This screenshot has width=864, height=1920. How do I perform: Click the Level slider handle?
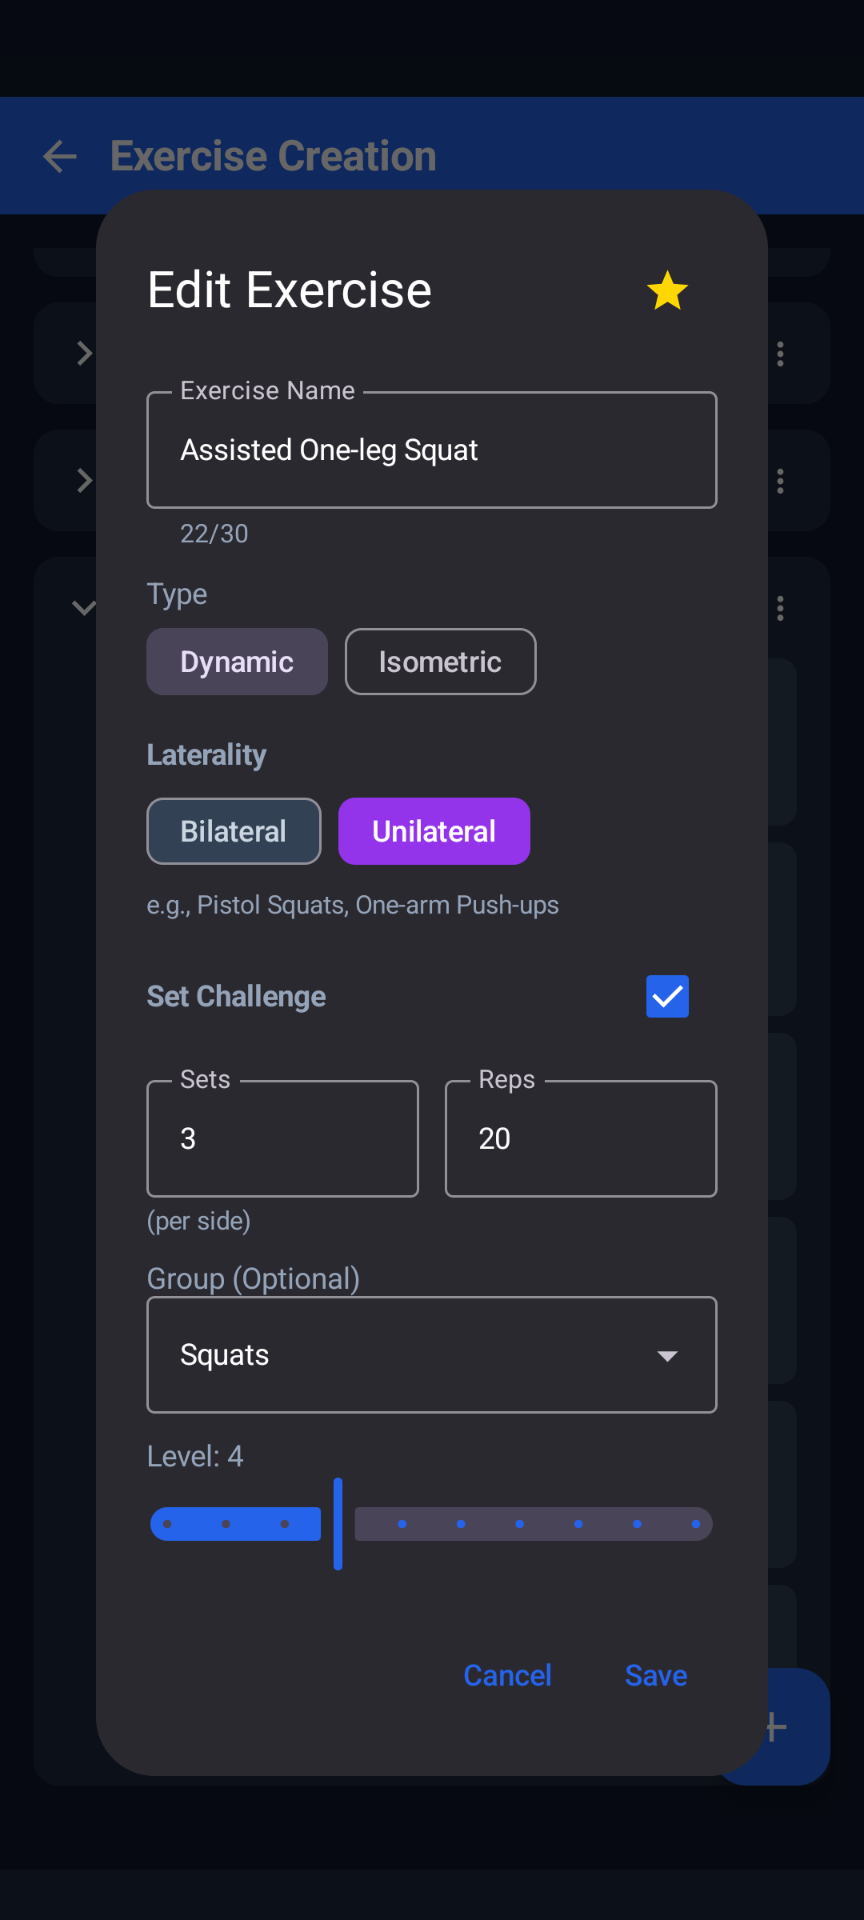point(338,1524)
